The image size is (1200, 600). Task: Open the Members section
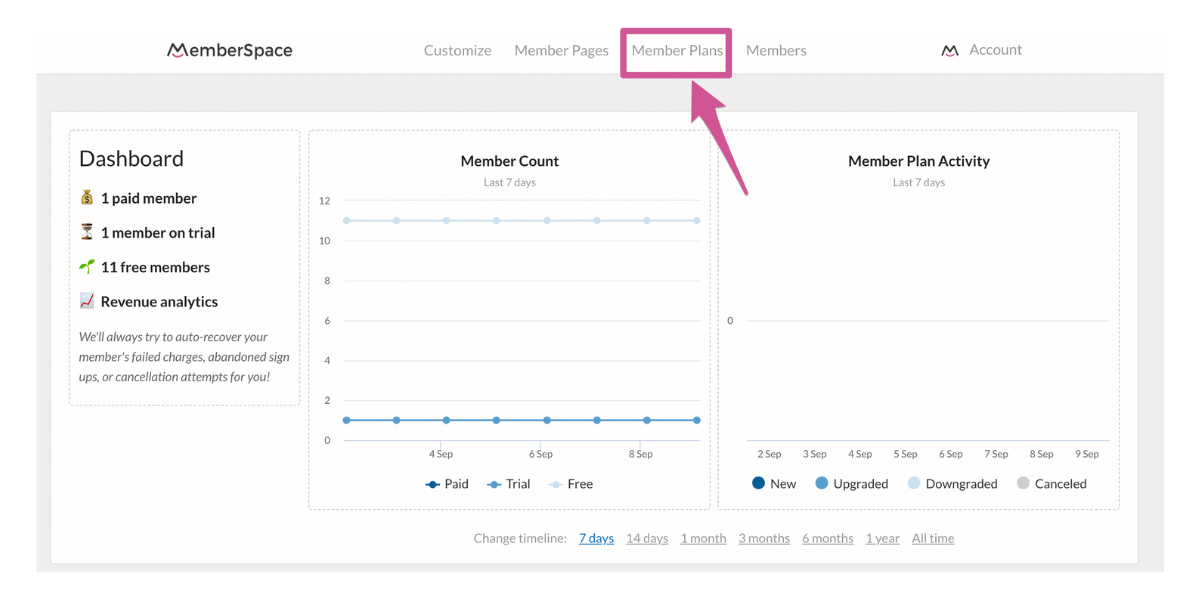point(776,50)
